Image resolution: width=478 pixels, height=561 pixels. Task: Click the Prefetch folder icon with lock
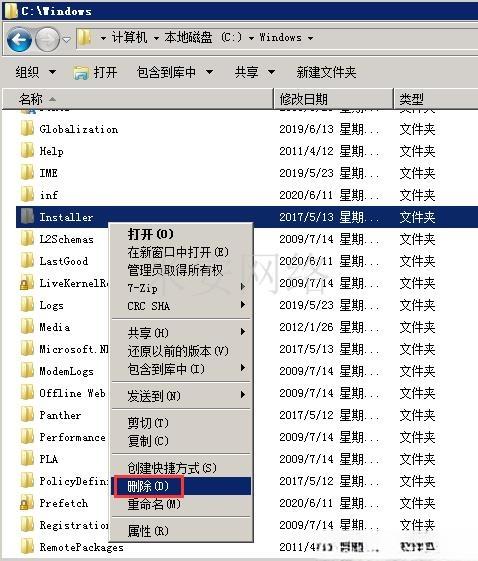coord(27,503)
